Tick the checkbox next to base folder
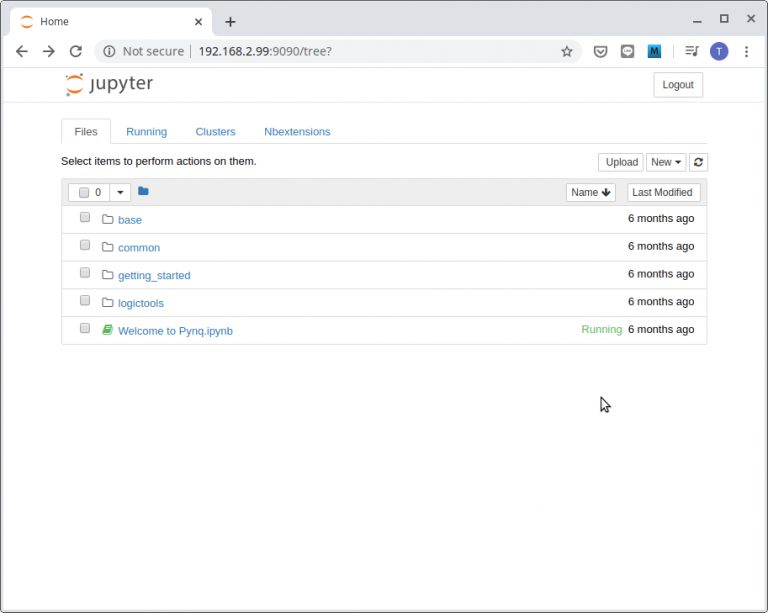The image size is (768, 613). tap(85, 218)
